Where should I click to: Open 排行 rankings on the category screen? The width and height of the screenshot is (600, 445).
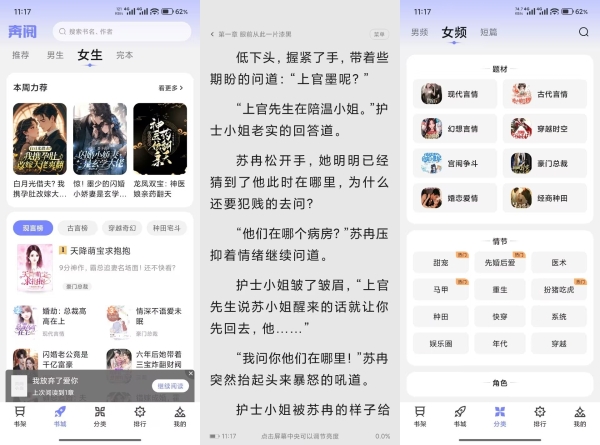[x=540, y=416]
